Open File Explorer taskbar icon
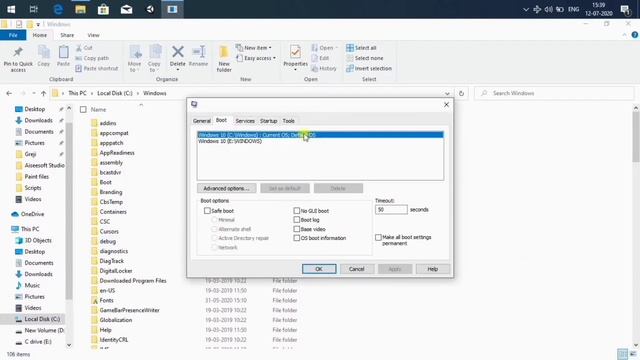Image resolution: width=640 pixels, height=360 pixels. click(80, 9)
